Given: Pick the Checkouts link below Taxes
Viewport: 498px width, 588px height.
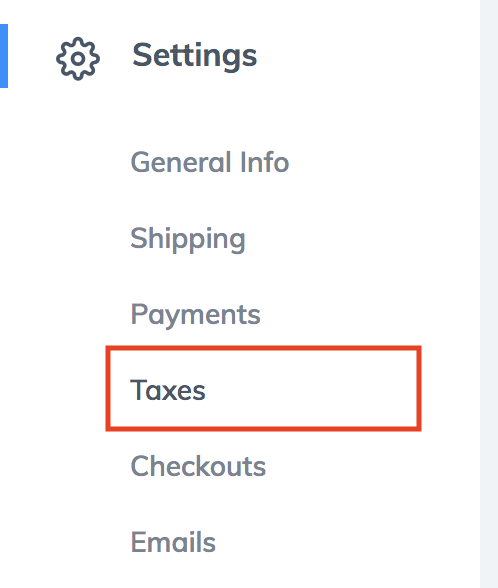Looking at the screenshot, I should tap(198, 466).
